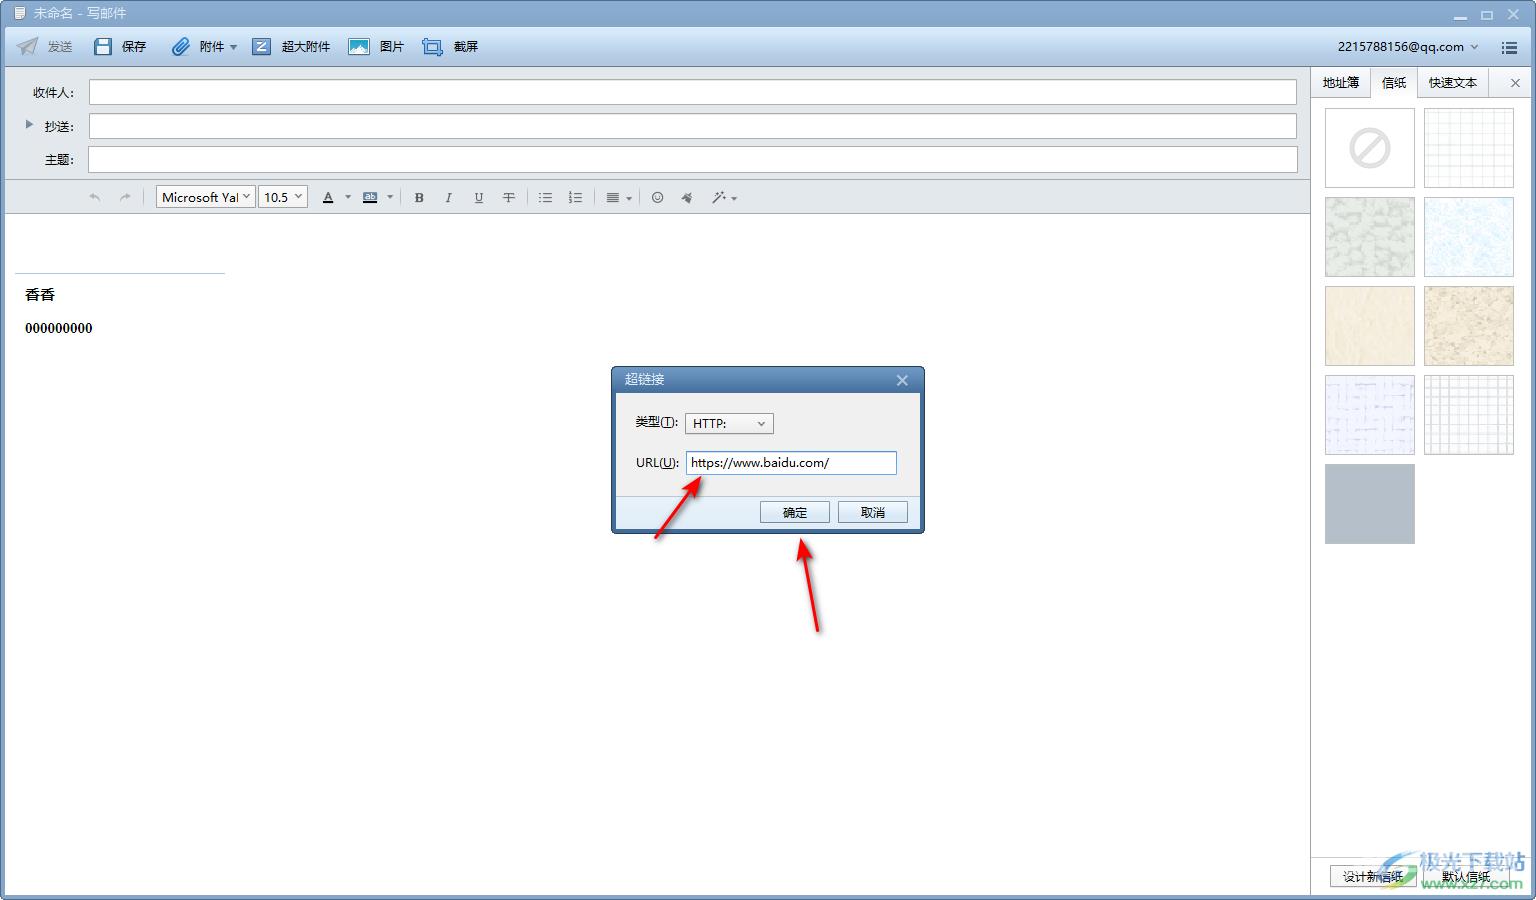Open the font color picker arrow
1536x900 pixels.
(348, 198)
